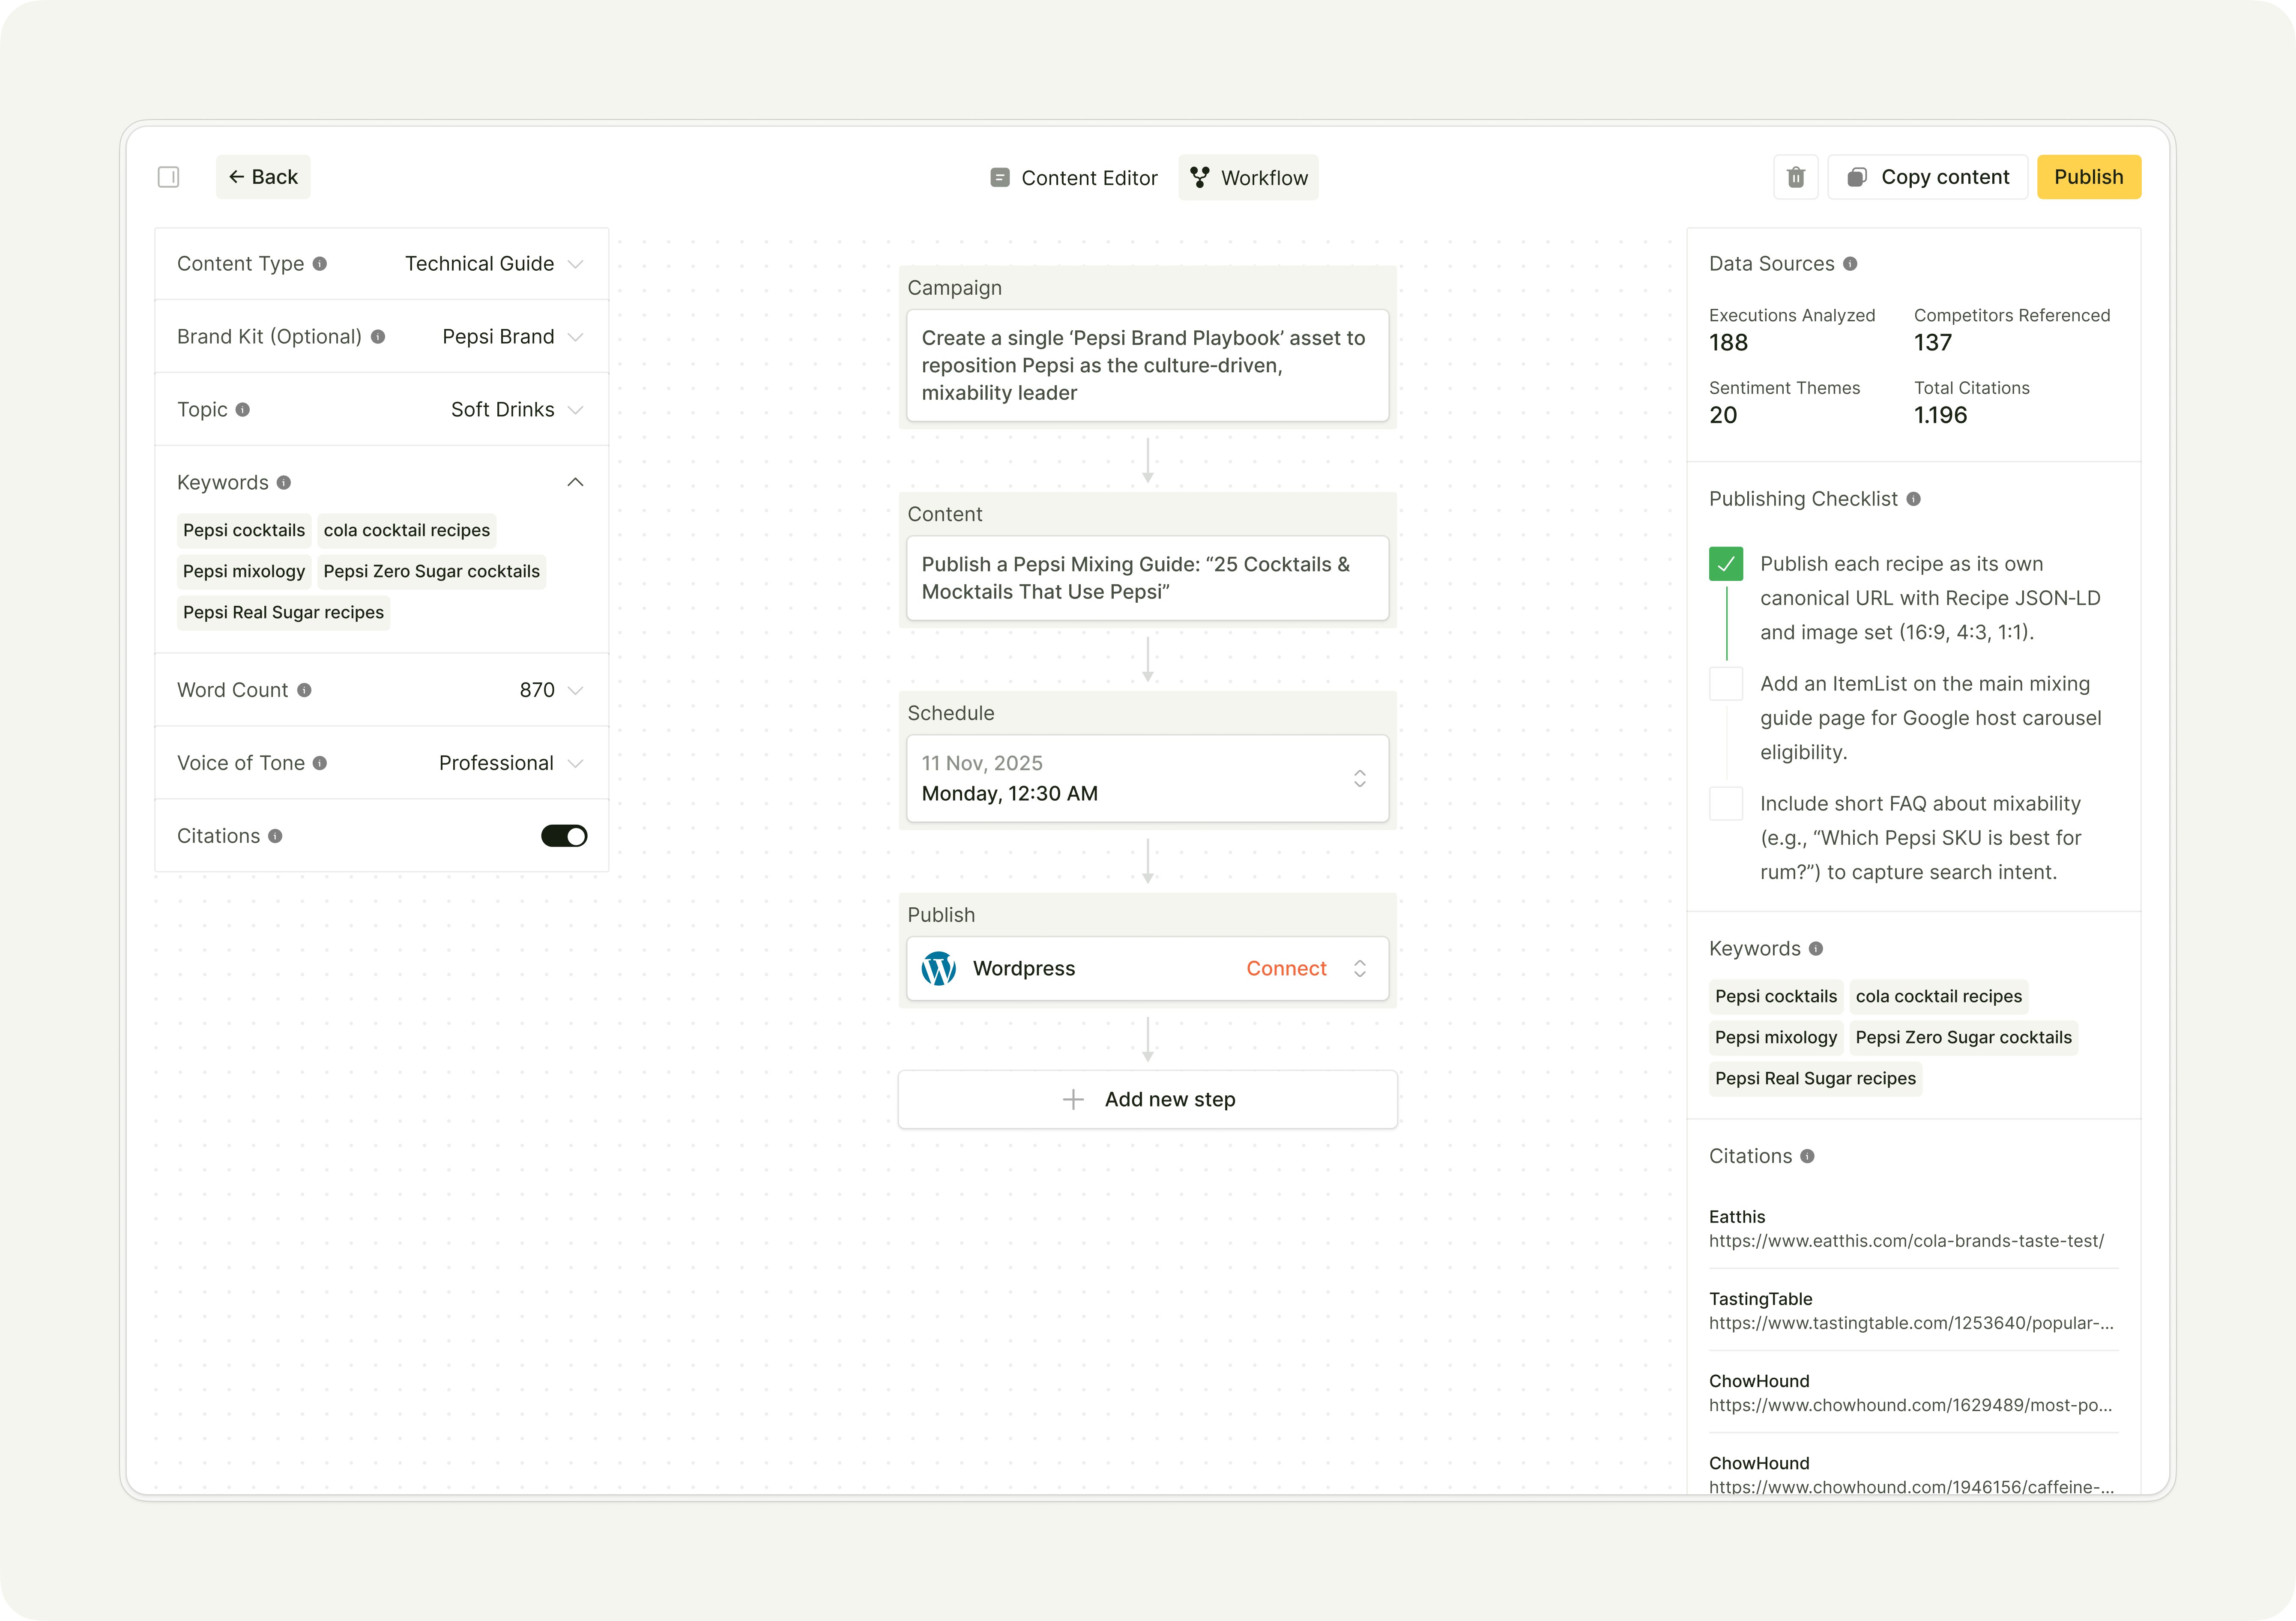The image size is (2296, 1621).
Task: Click the left 'Pepsi Zero Sugar cocktails' tag
Action: coord(432,571)
